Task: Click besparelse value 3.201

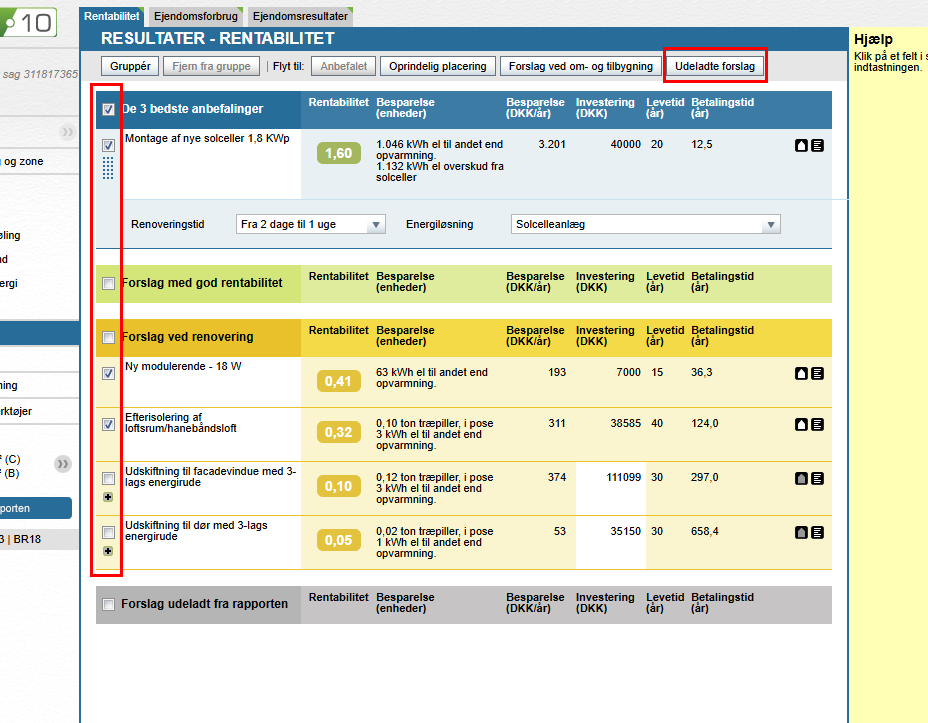Action: click(552, 144)
